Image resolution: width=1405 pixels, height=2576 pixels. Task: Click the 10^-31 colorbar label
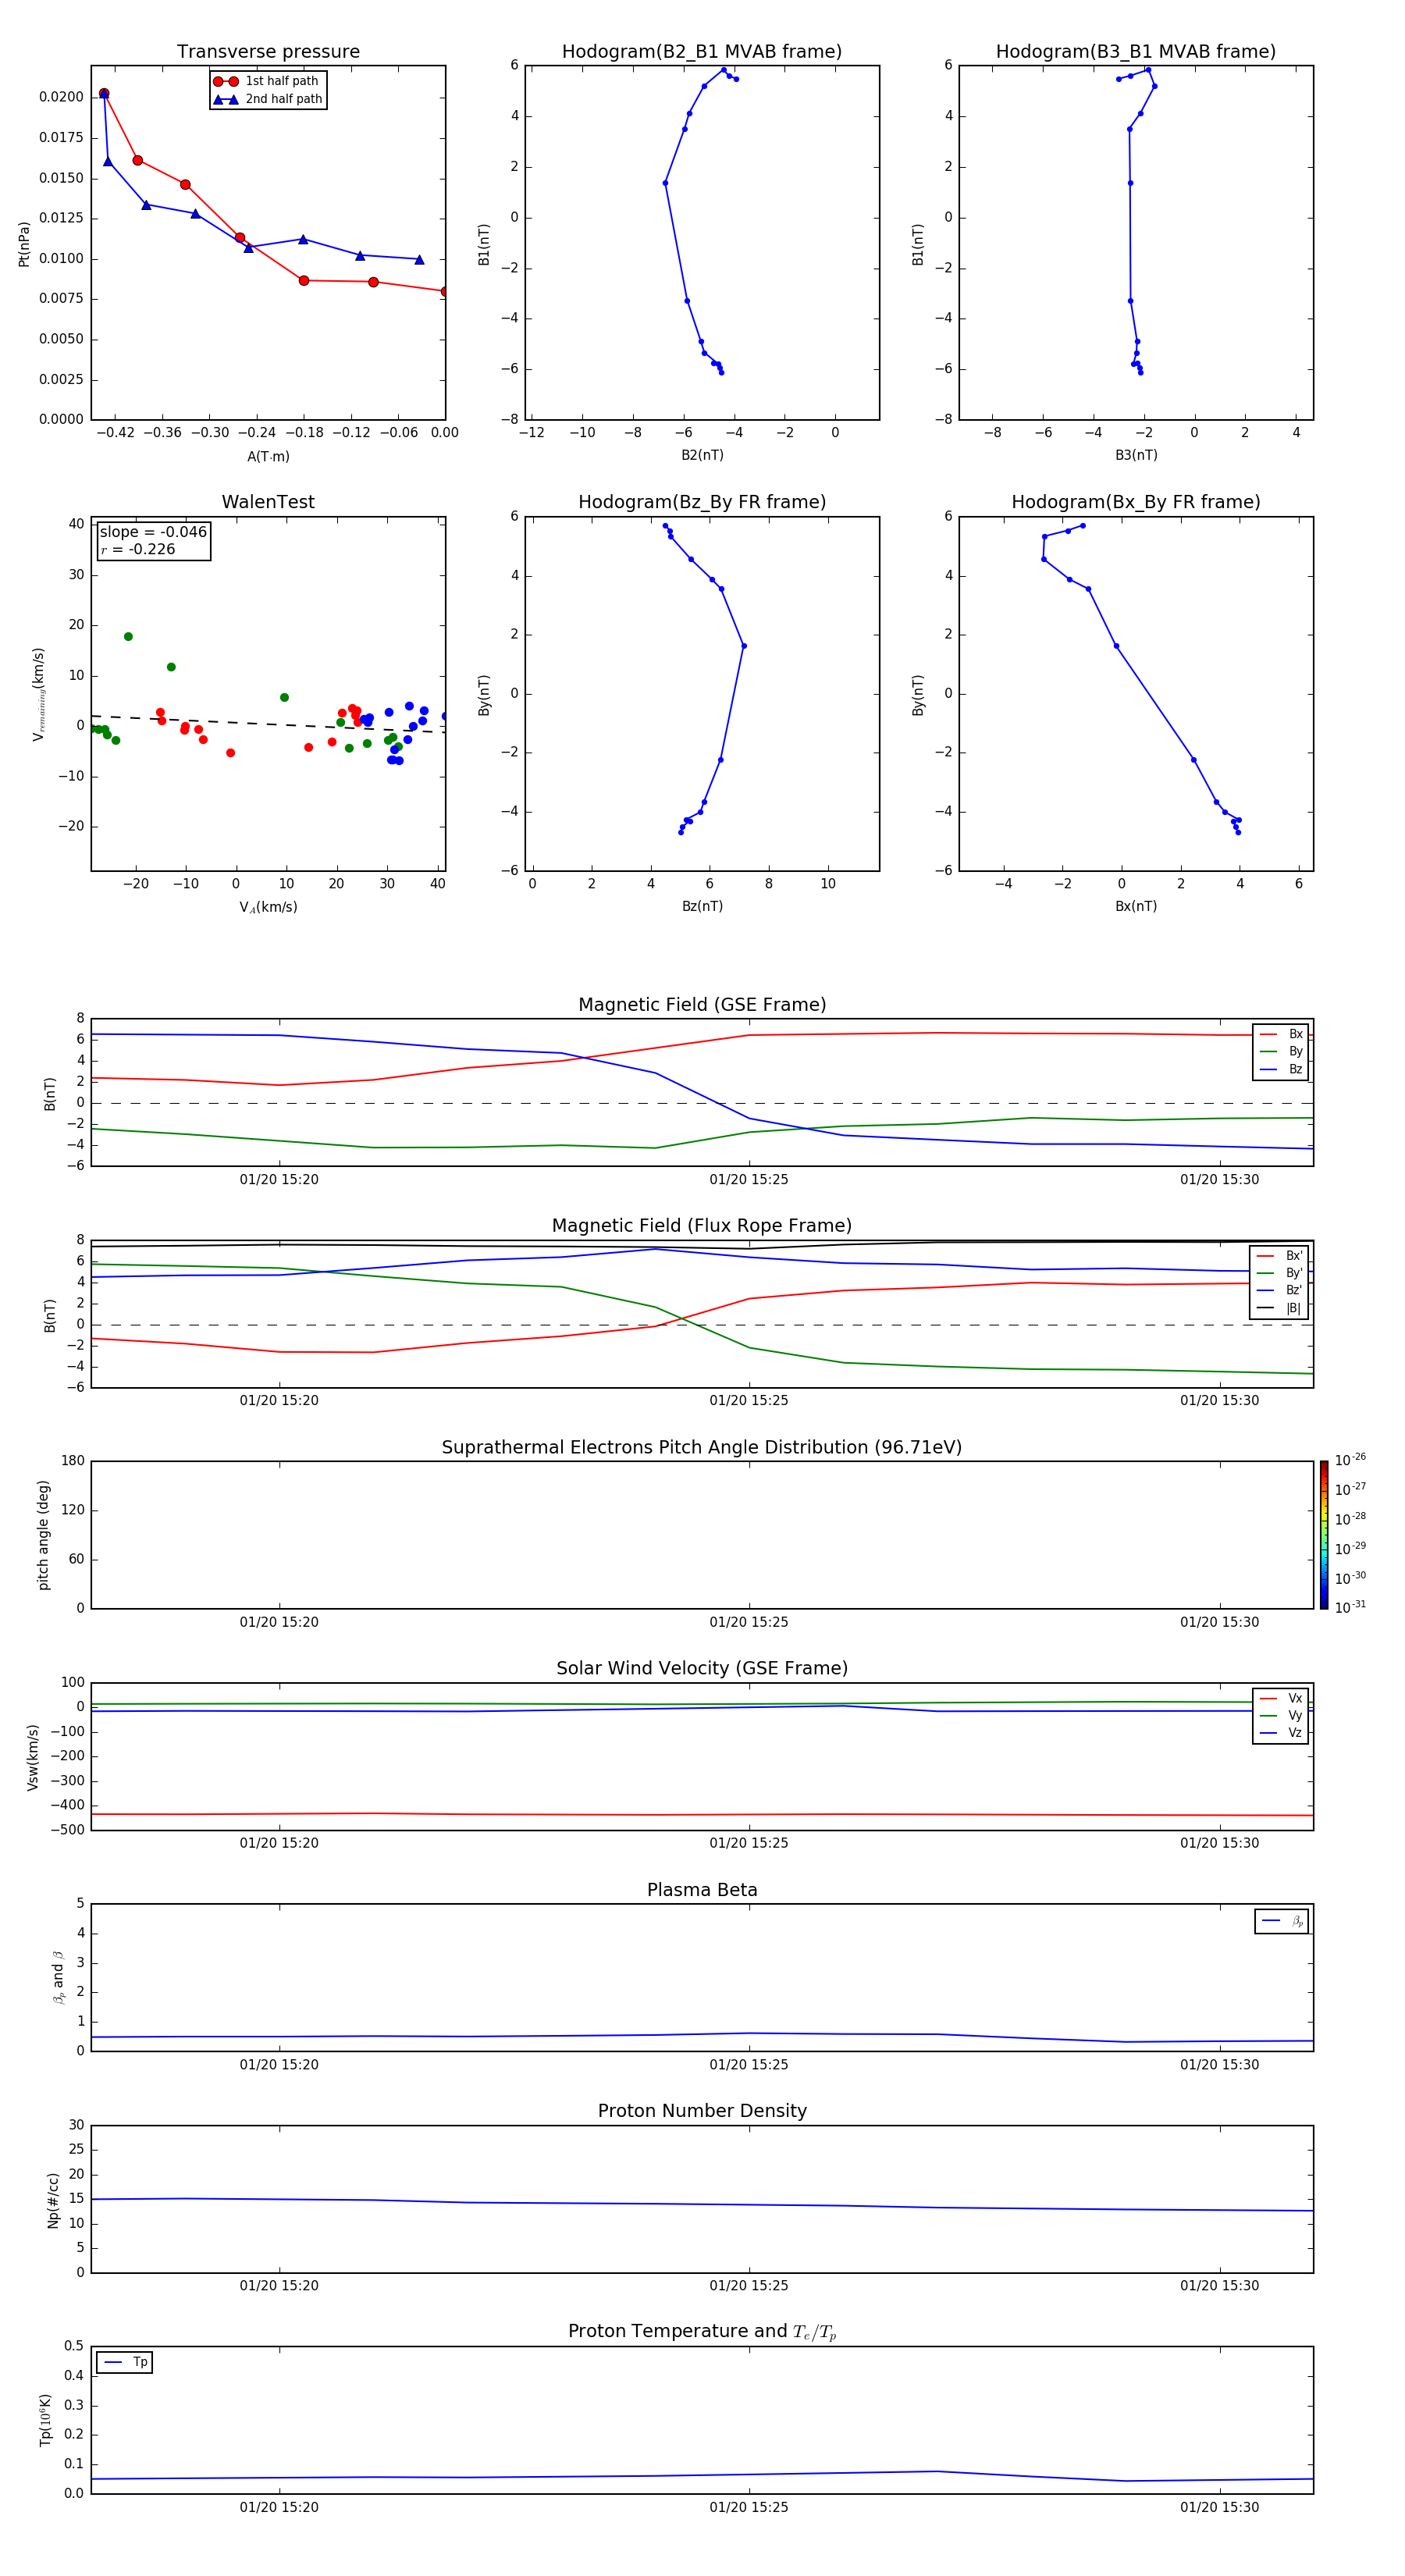pyautogui.click(x=1350, y=1607)
